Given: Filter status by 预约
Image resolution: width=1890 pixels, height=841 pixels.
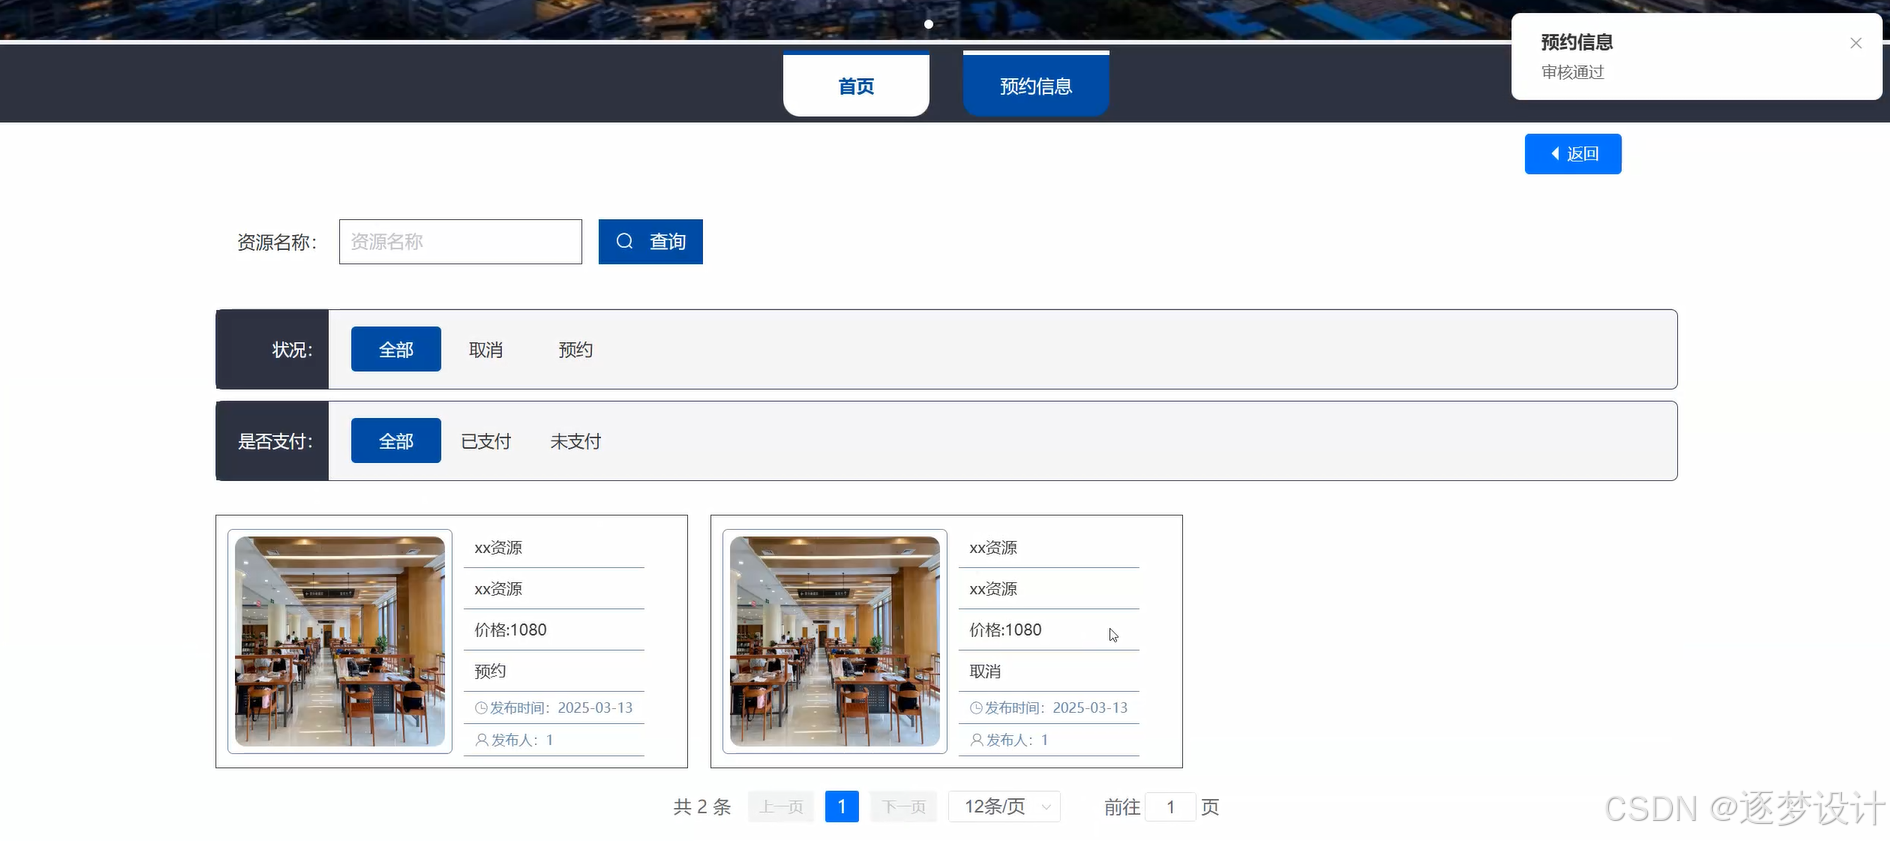Looking at the screenshot, I should [x=576, y=350].
